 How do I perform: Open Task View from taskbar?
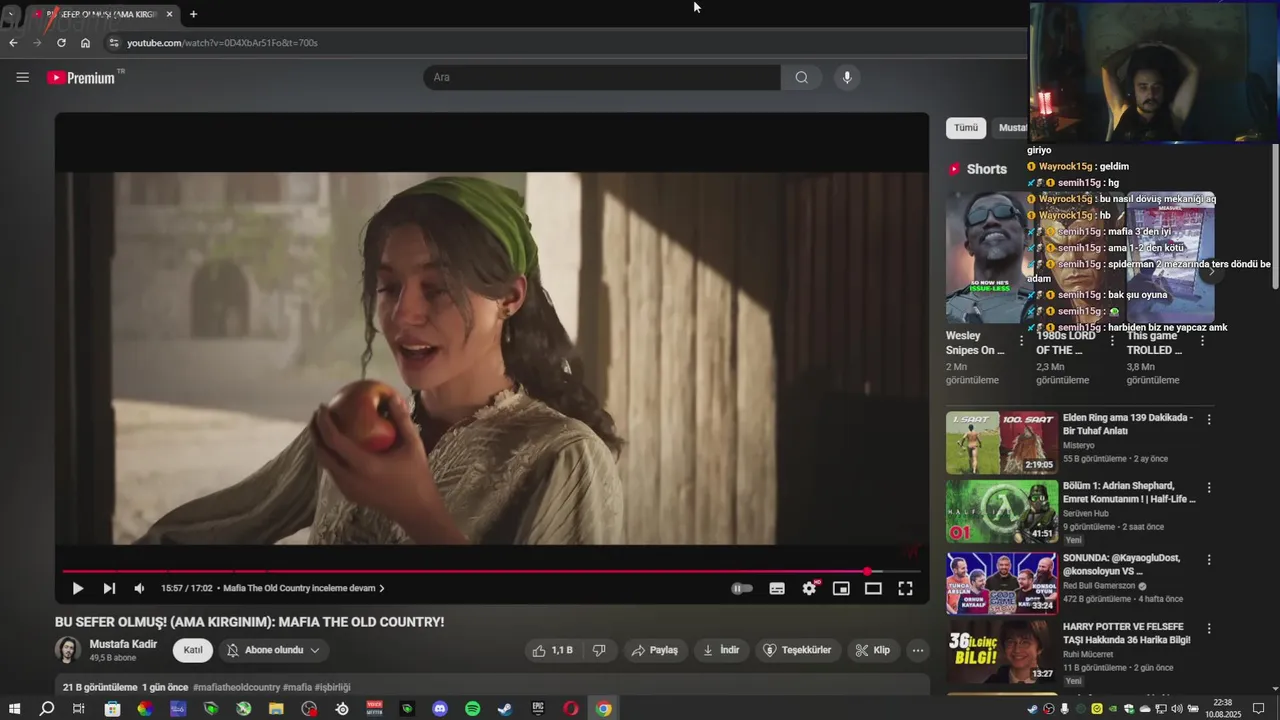point(79,709)
